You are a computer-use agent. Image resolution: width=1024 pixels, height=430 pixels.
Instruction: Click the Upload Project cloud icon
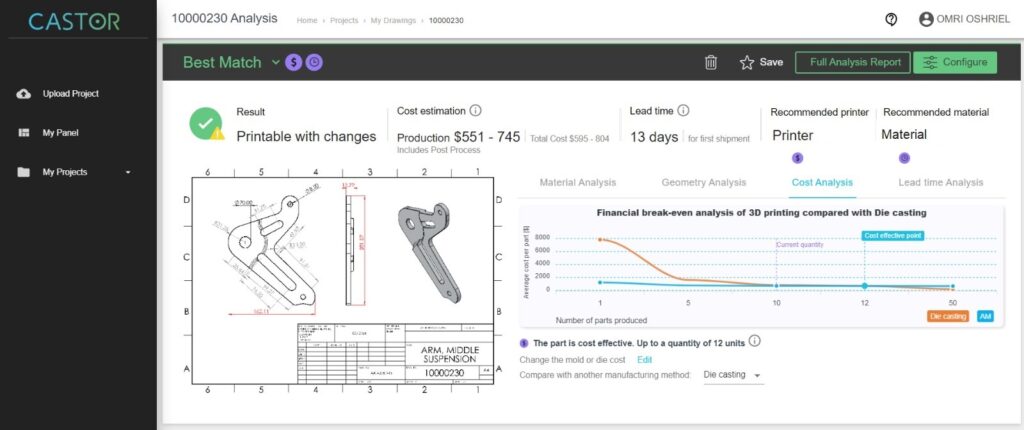tap(24, 94)
